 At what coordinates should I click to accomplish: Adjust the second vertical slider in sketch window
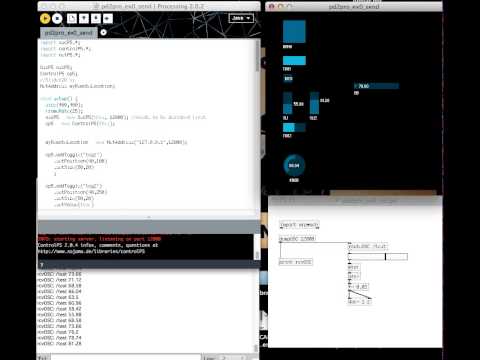314,103
